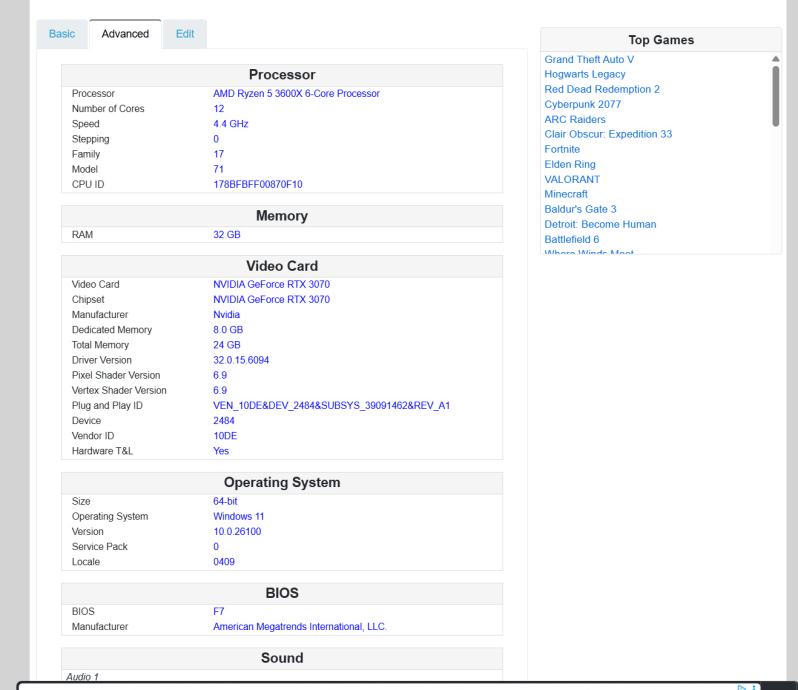Image resolution: width=798 pixels, height=690 pixels.
Task: Click AMD Ryzen 5 3600X processor value
Action: 296,94
